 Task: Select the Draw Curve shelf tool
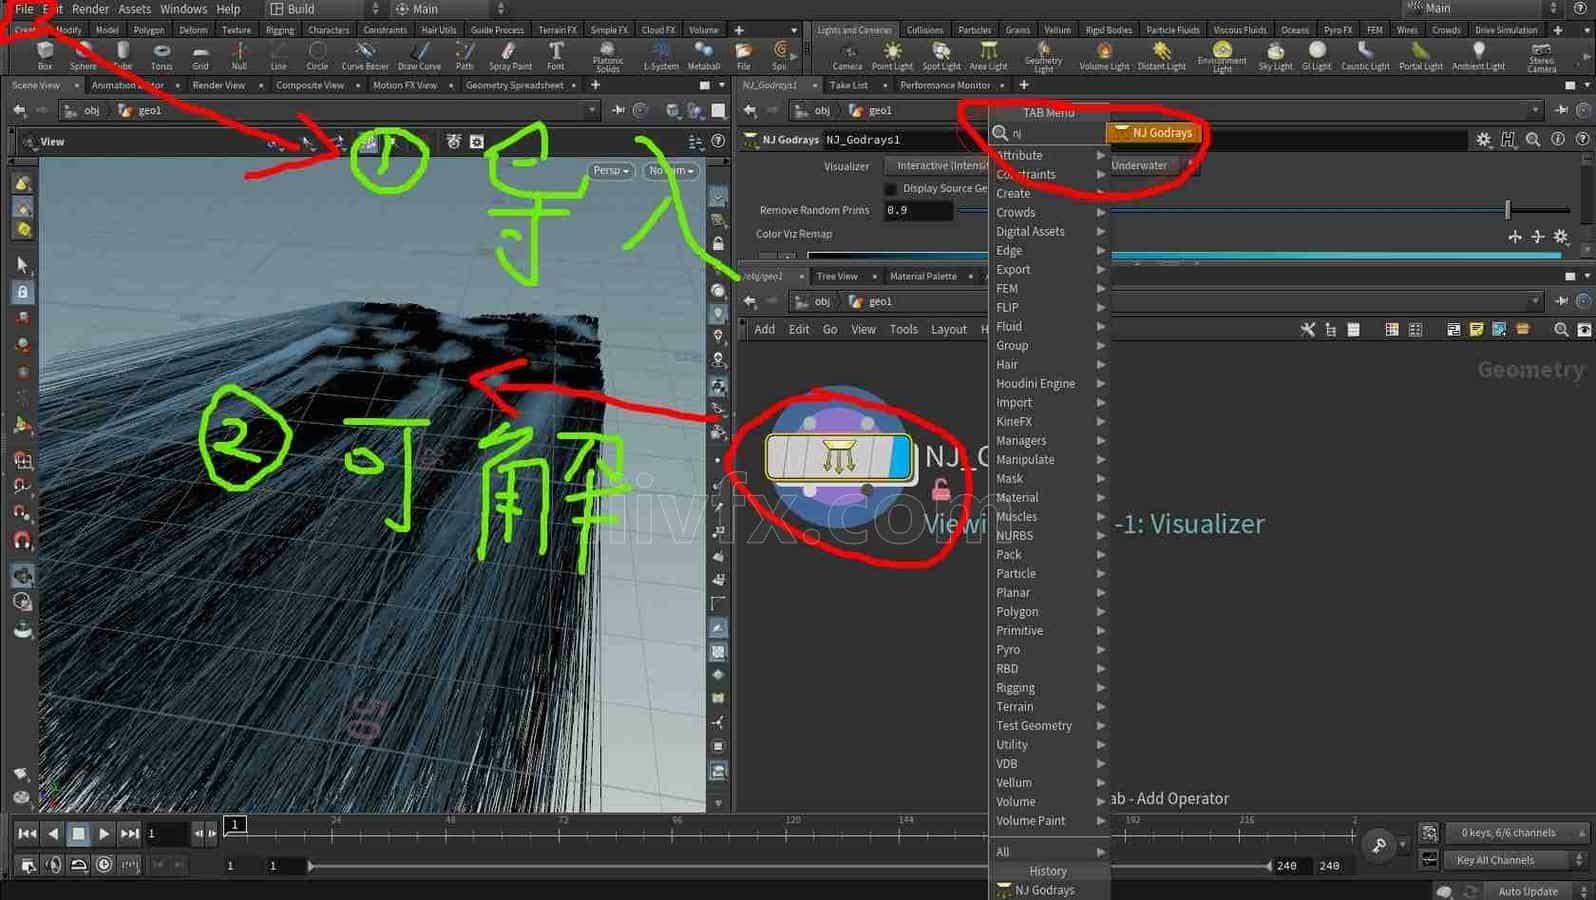(419, 56)
